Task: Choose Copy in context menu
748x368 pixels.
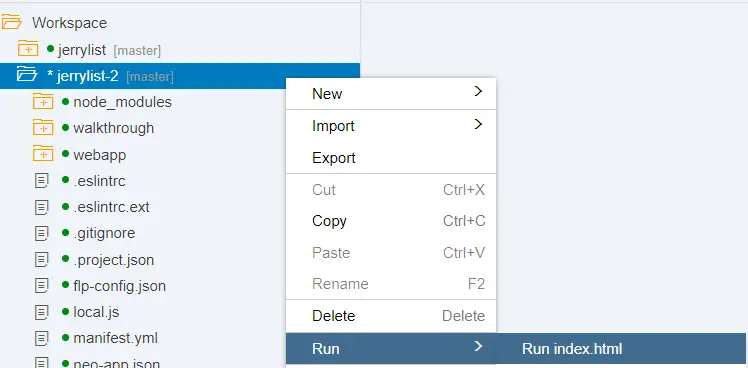Action: click(x=391, y=221)
